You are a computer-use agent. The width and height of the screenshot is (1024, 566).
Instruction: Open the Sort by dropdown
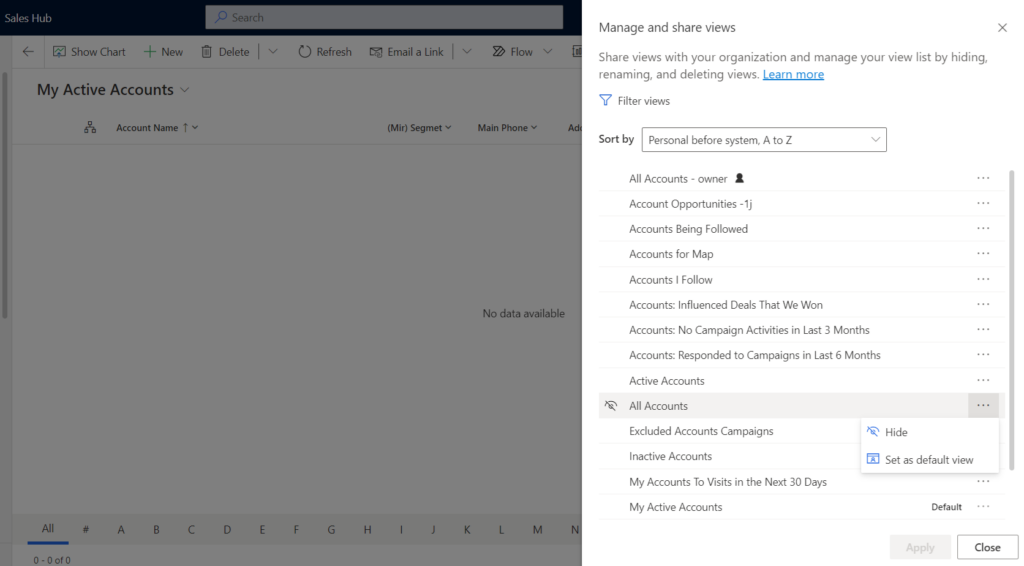click(764, 140)
